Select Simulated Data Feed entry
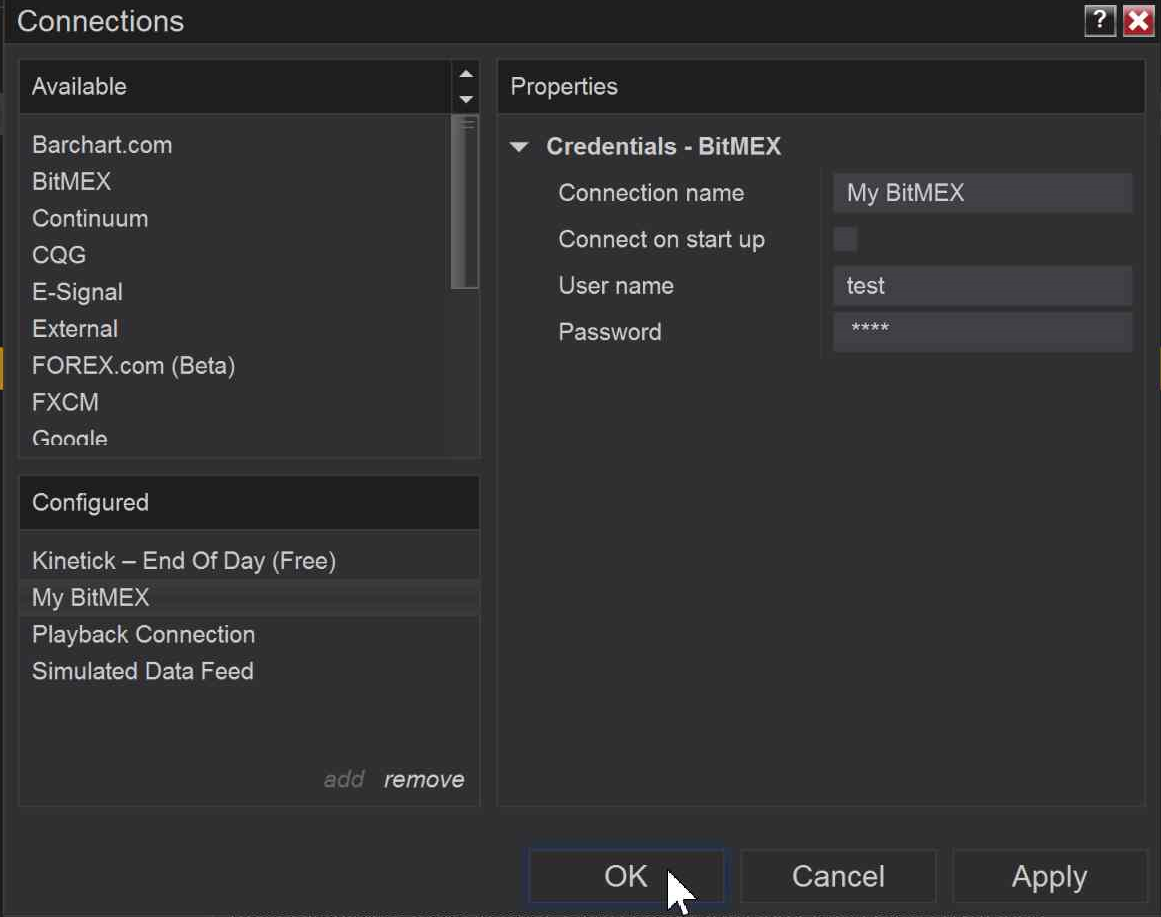The image size is (1161, 917). point(249,671)
